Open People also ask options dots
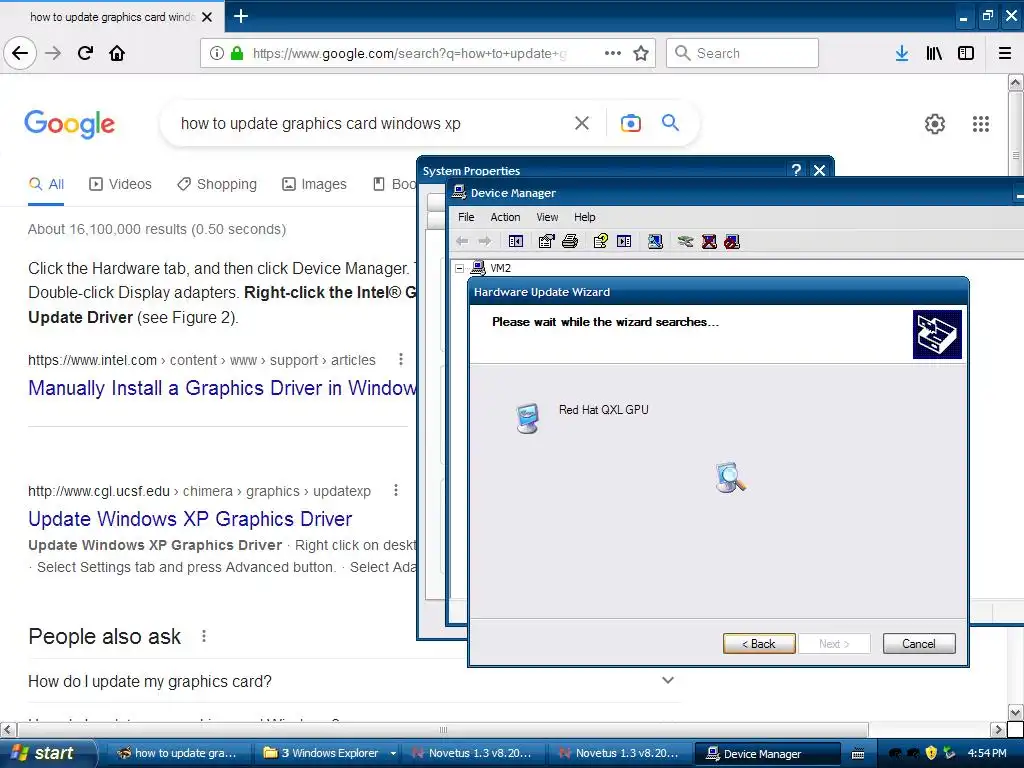The height and width of the screenshot is (768, 1024). click(x=204, y=635)
